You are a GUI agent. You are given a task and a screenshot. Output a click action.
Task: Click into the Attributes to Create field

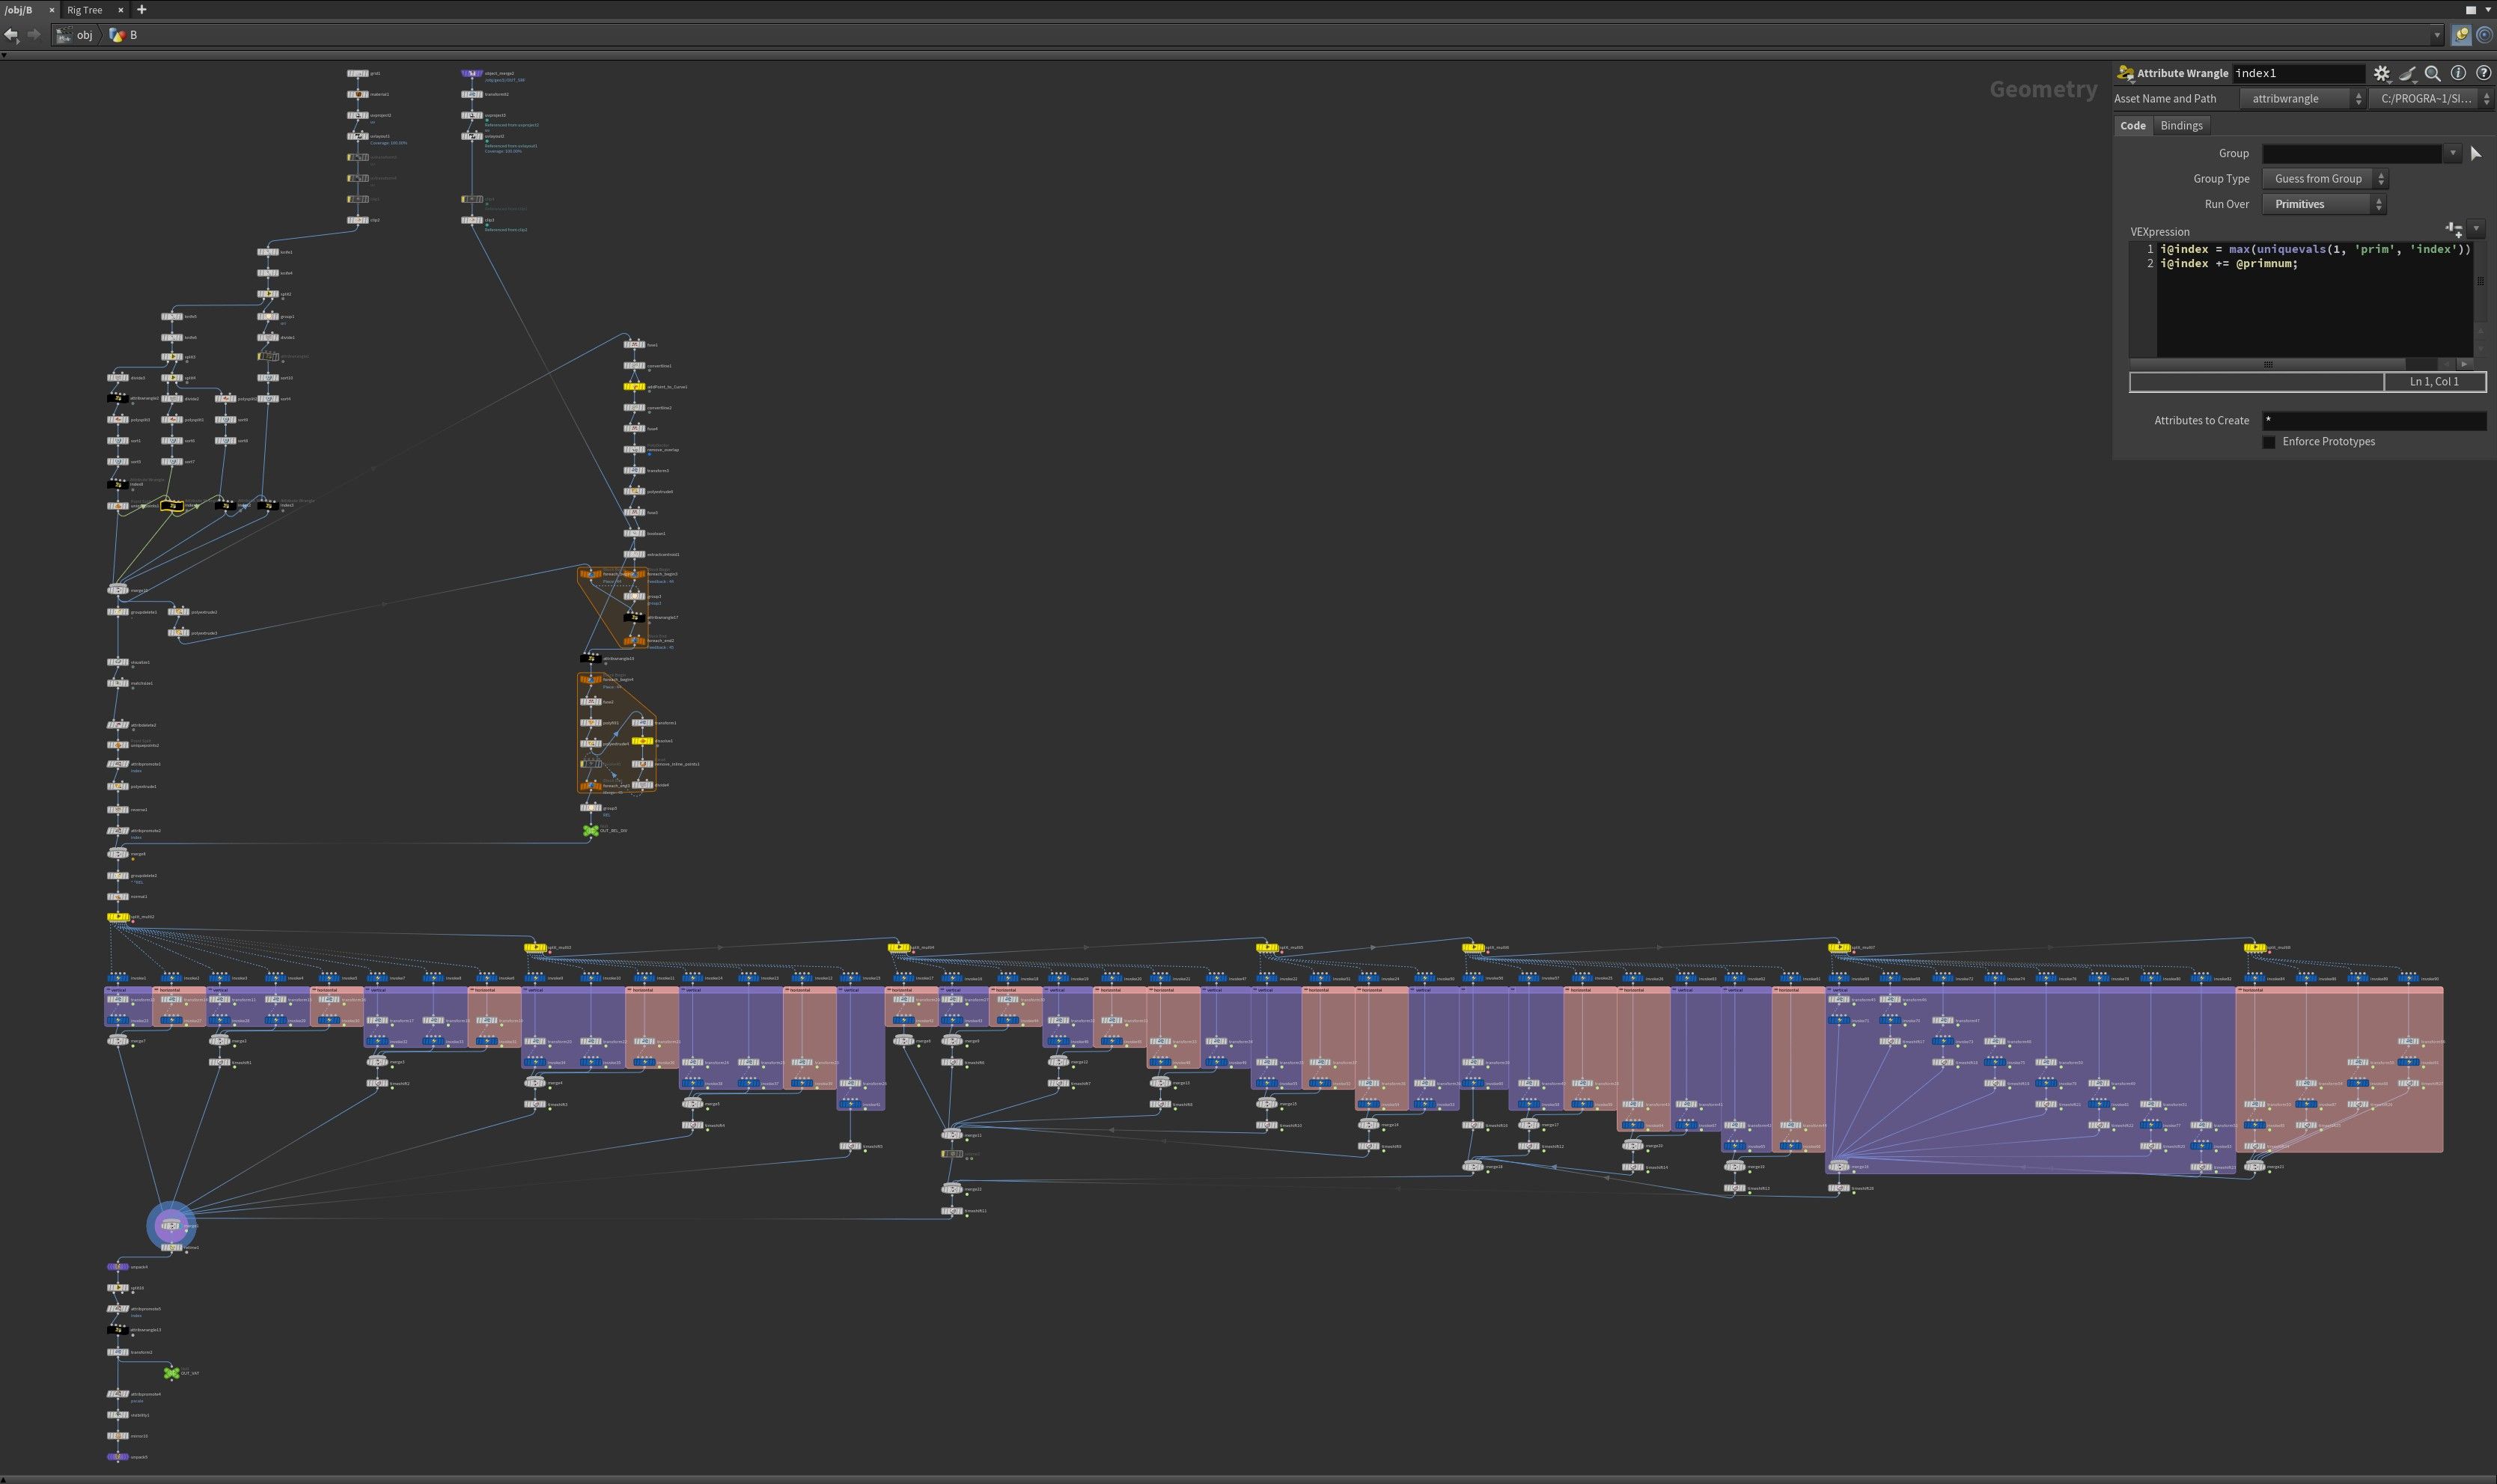pyautogui.click(x=2374, y=421)
